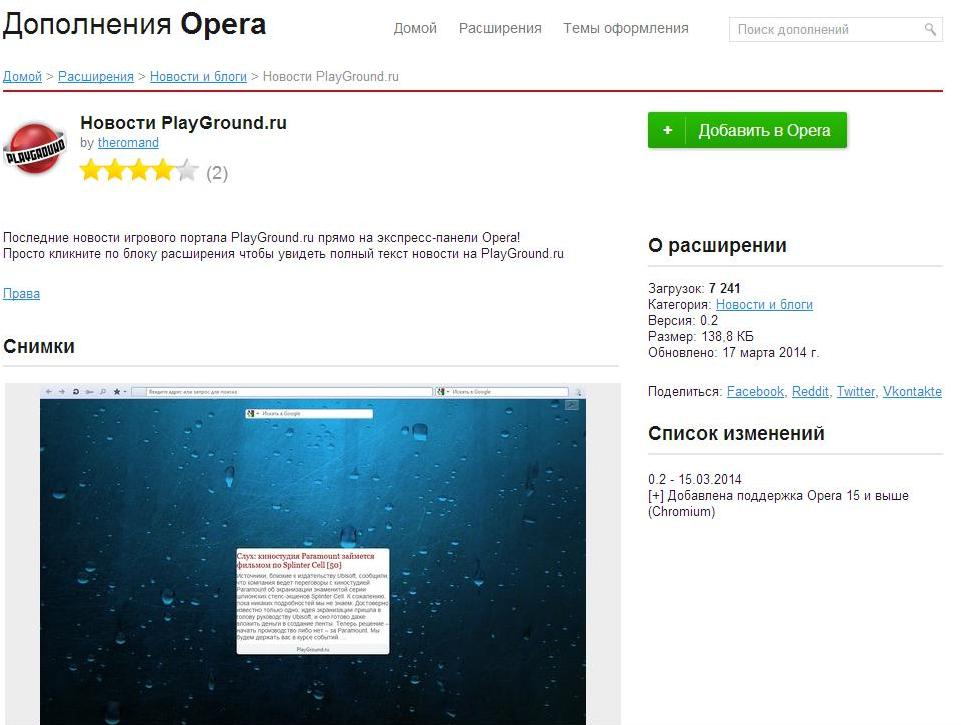The height and width of the screenshot is (725, 961).
Task: Share the extension on Vkontakte
Action: [912, 392]
